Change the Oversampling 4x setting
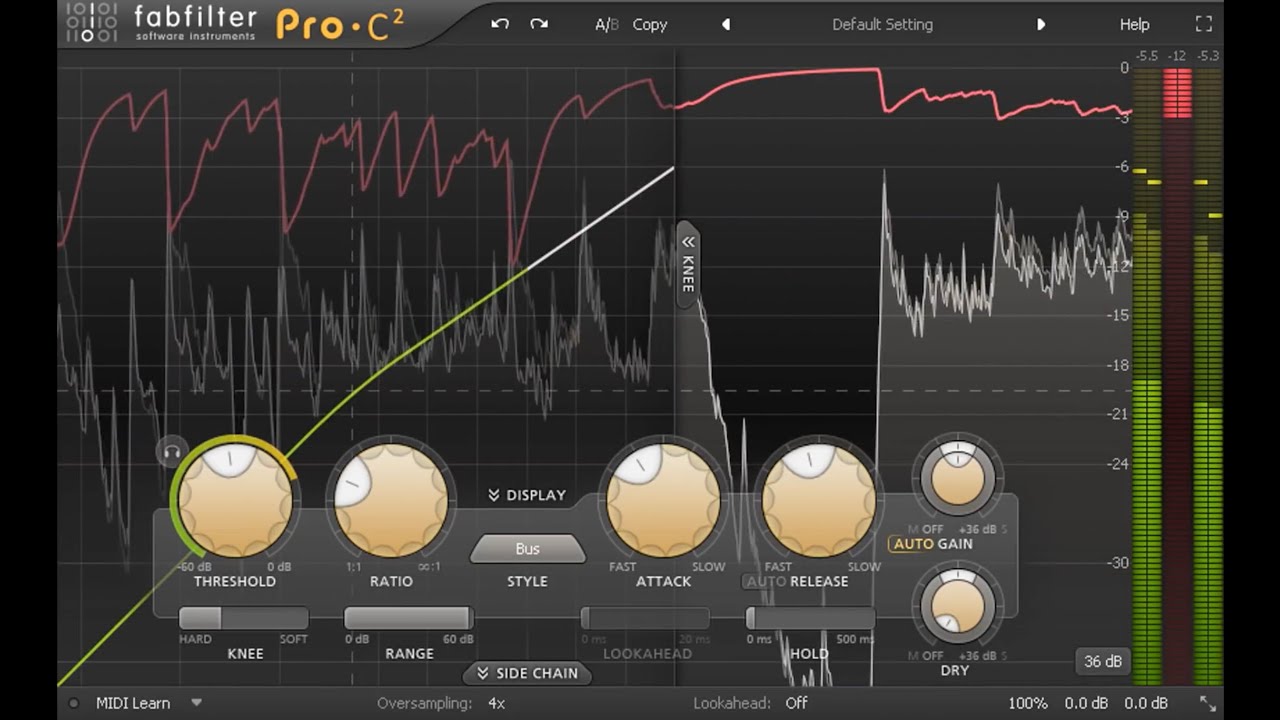The image size is (1280, 720). tap(496, 703)
